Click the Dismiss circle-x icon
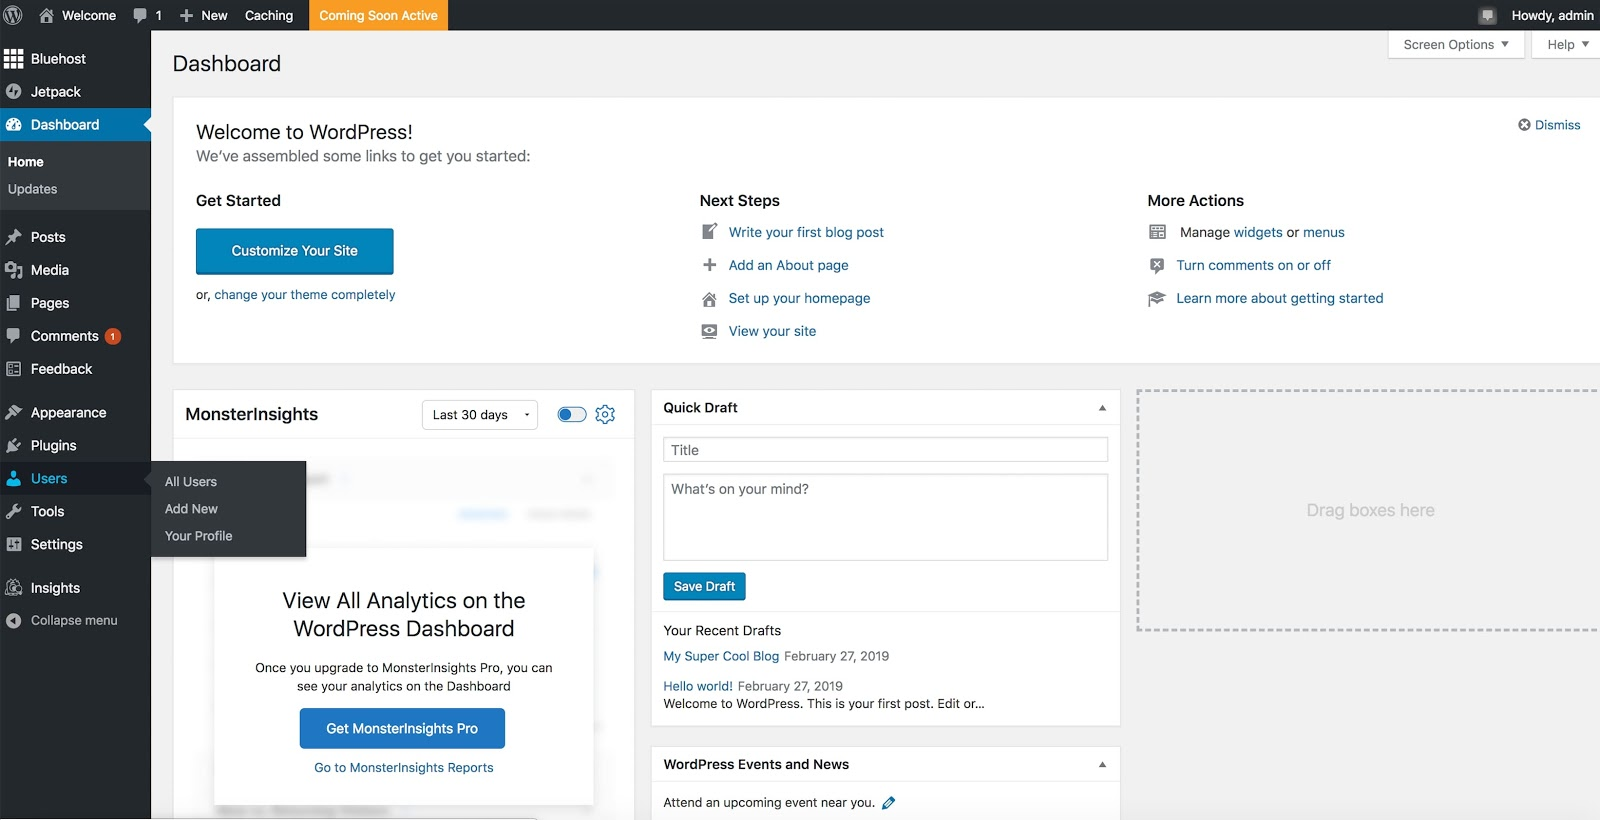Viewport: 1600px width, 820px height. click(x=1524, y=125)
